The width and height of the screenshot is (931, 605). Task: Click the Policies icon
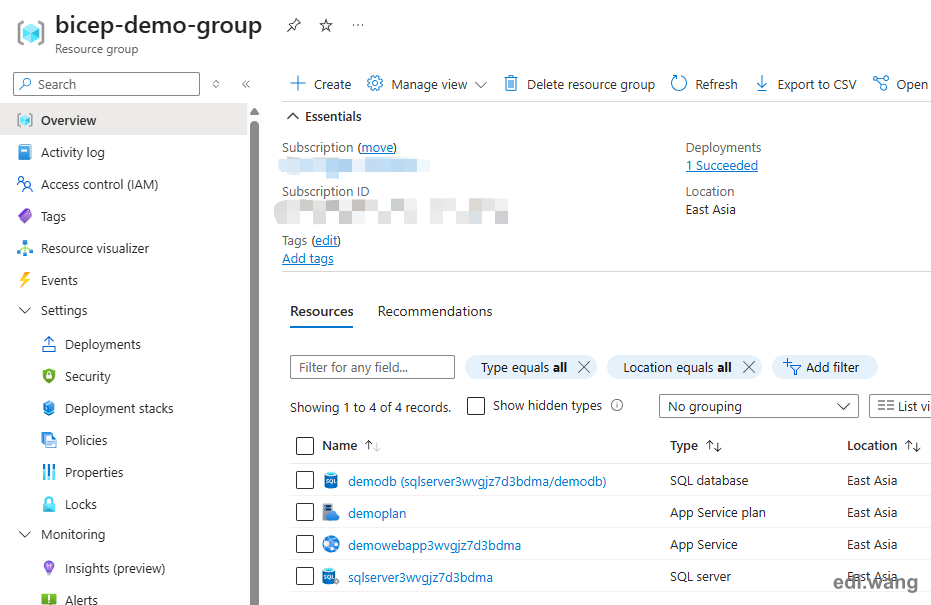[49, 441]
